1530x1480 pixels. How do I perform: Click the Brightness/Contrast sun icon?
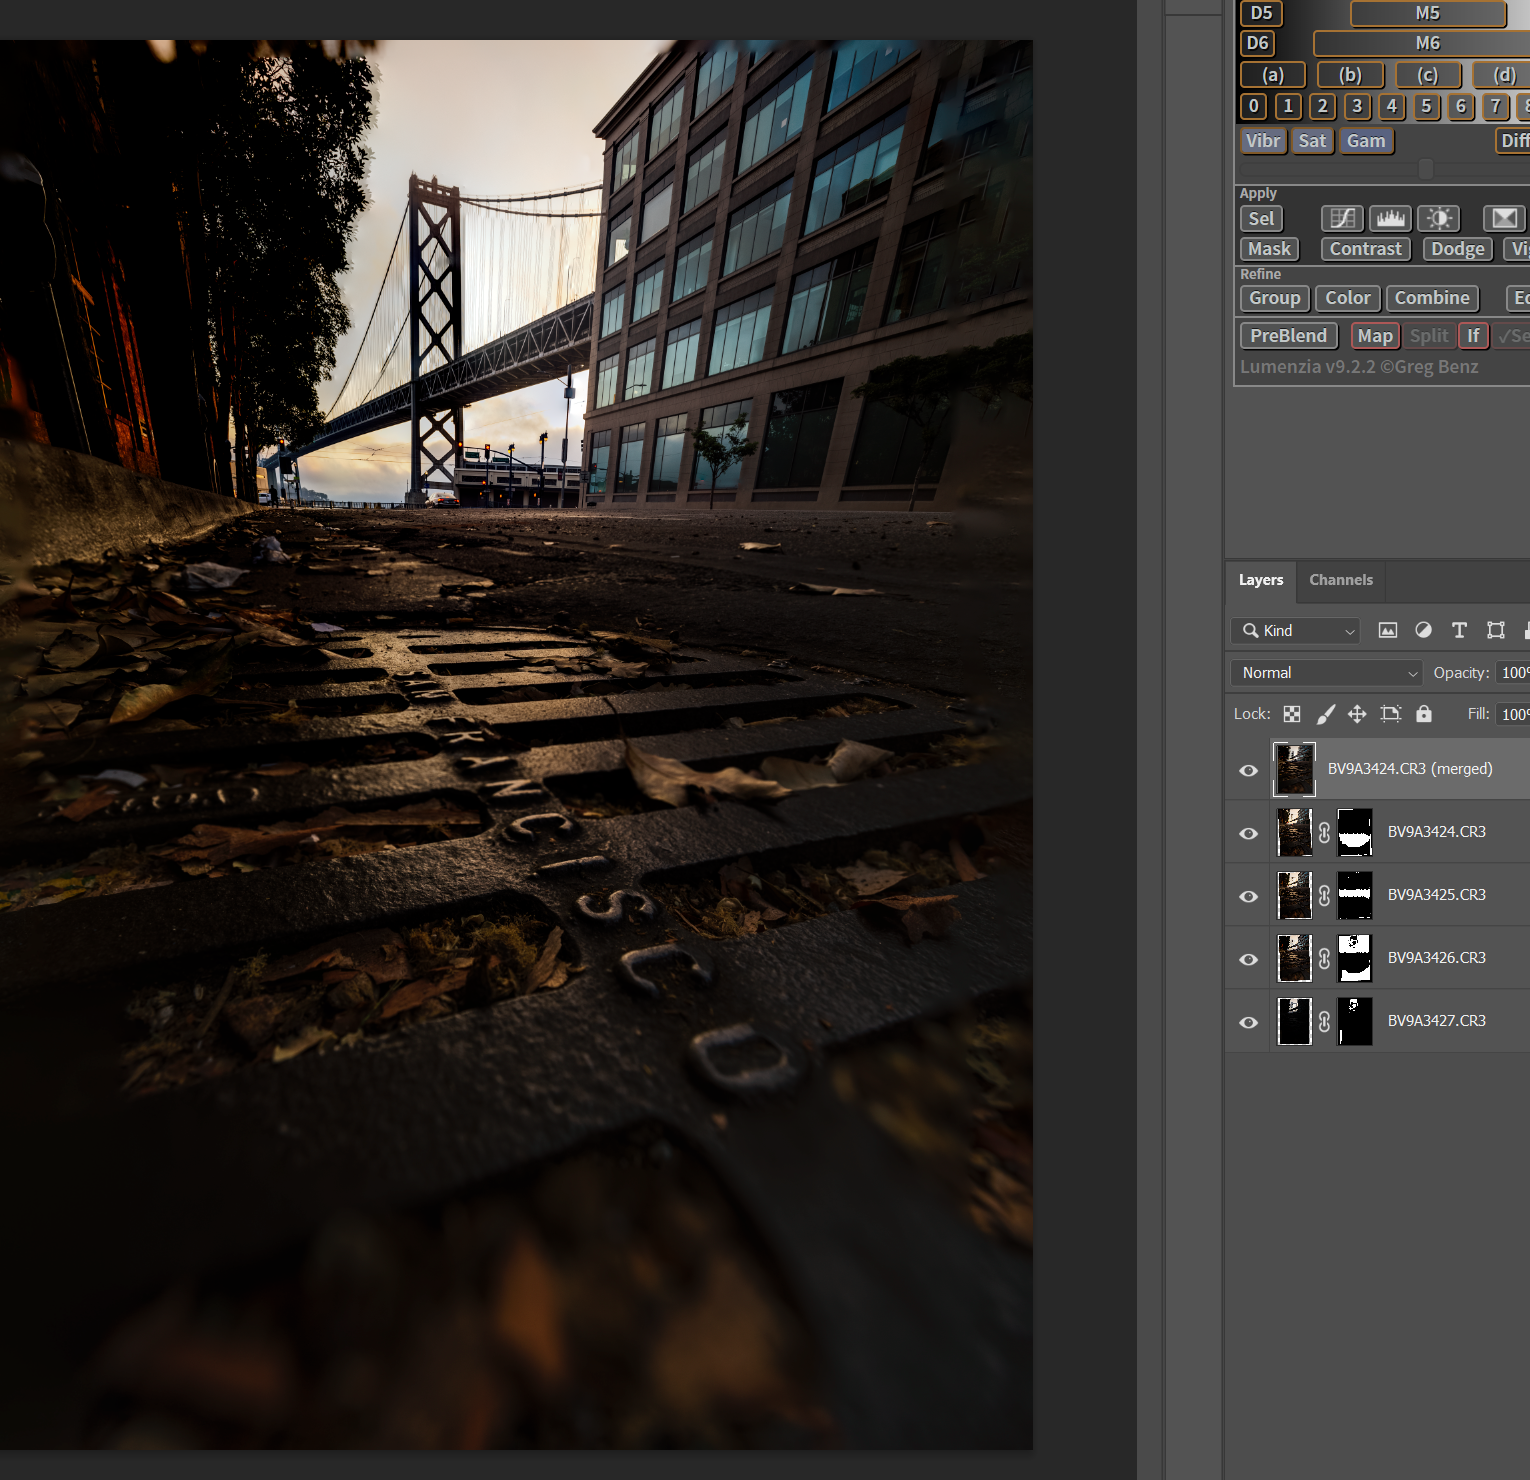tap(1439, 218)
